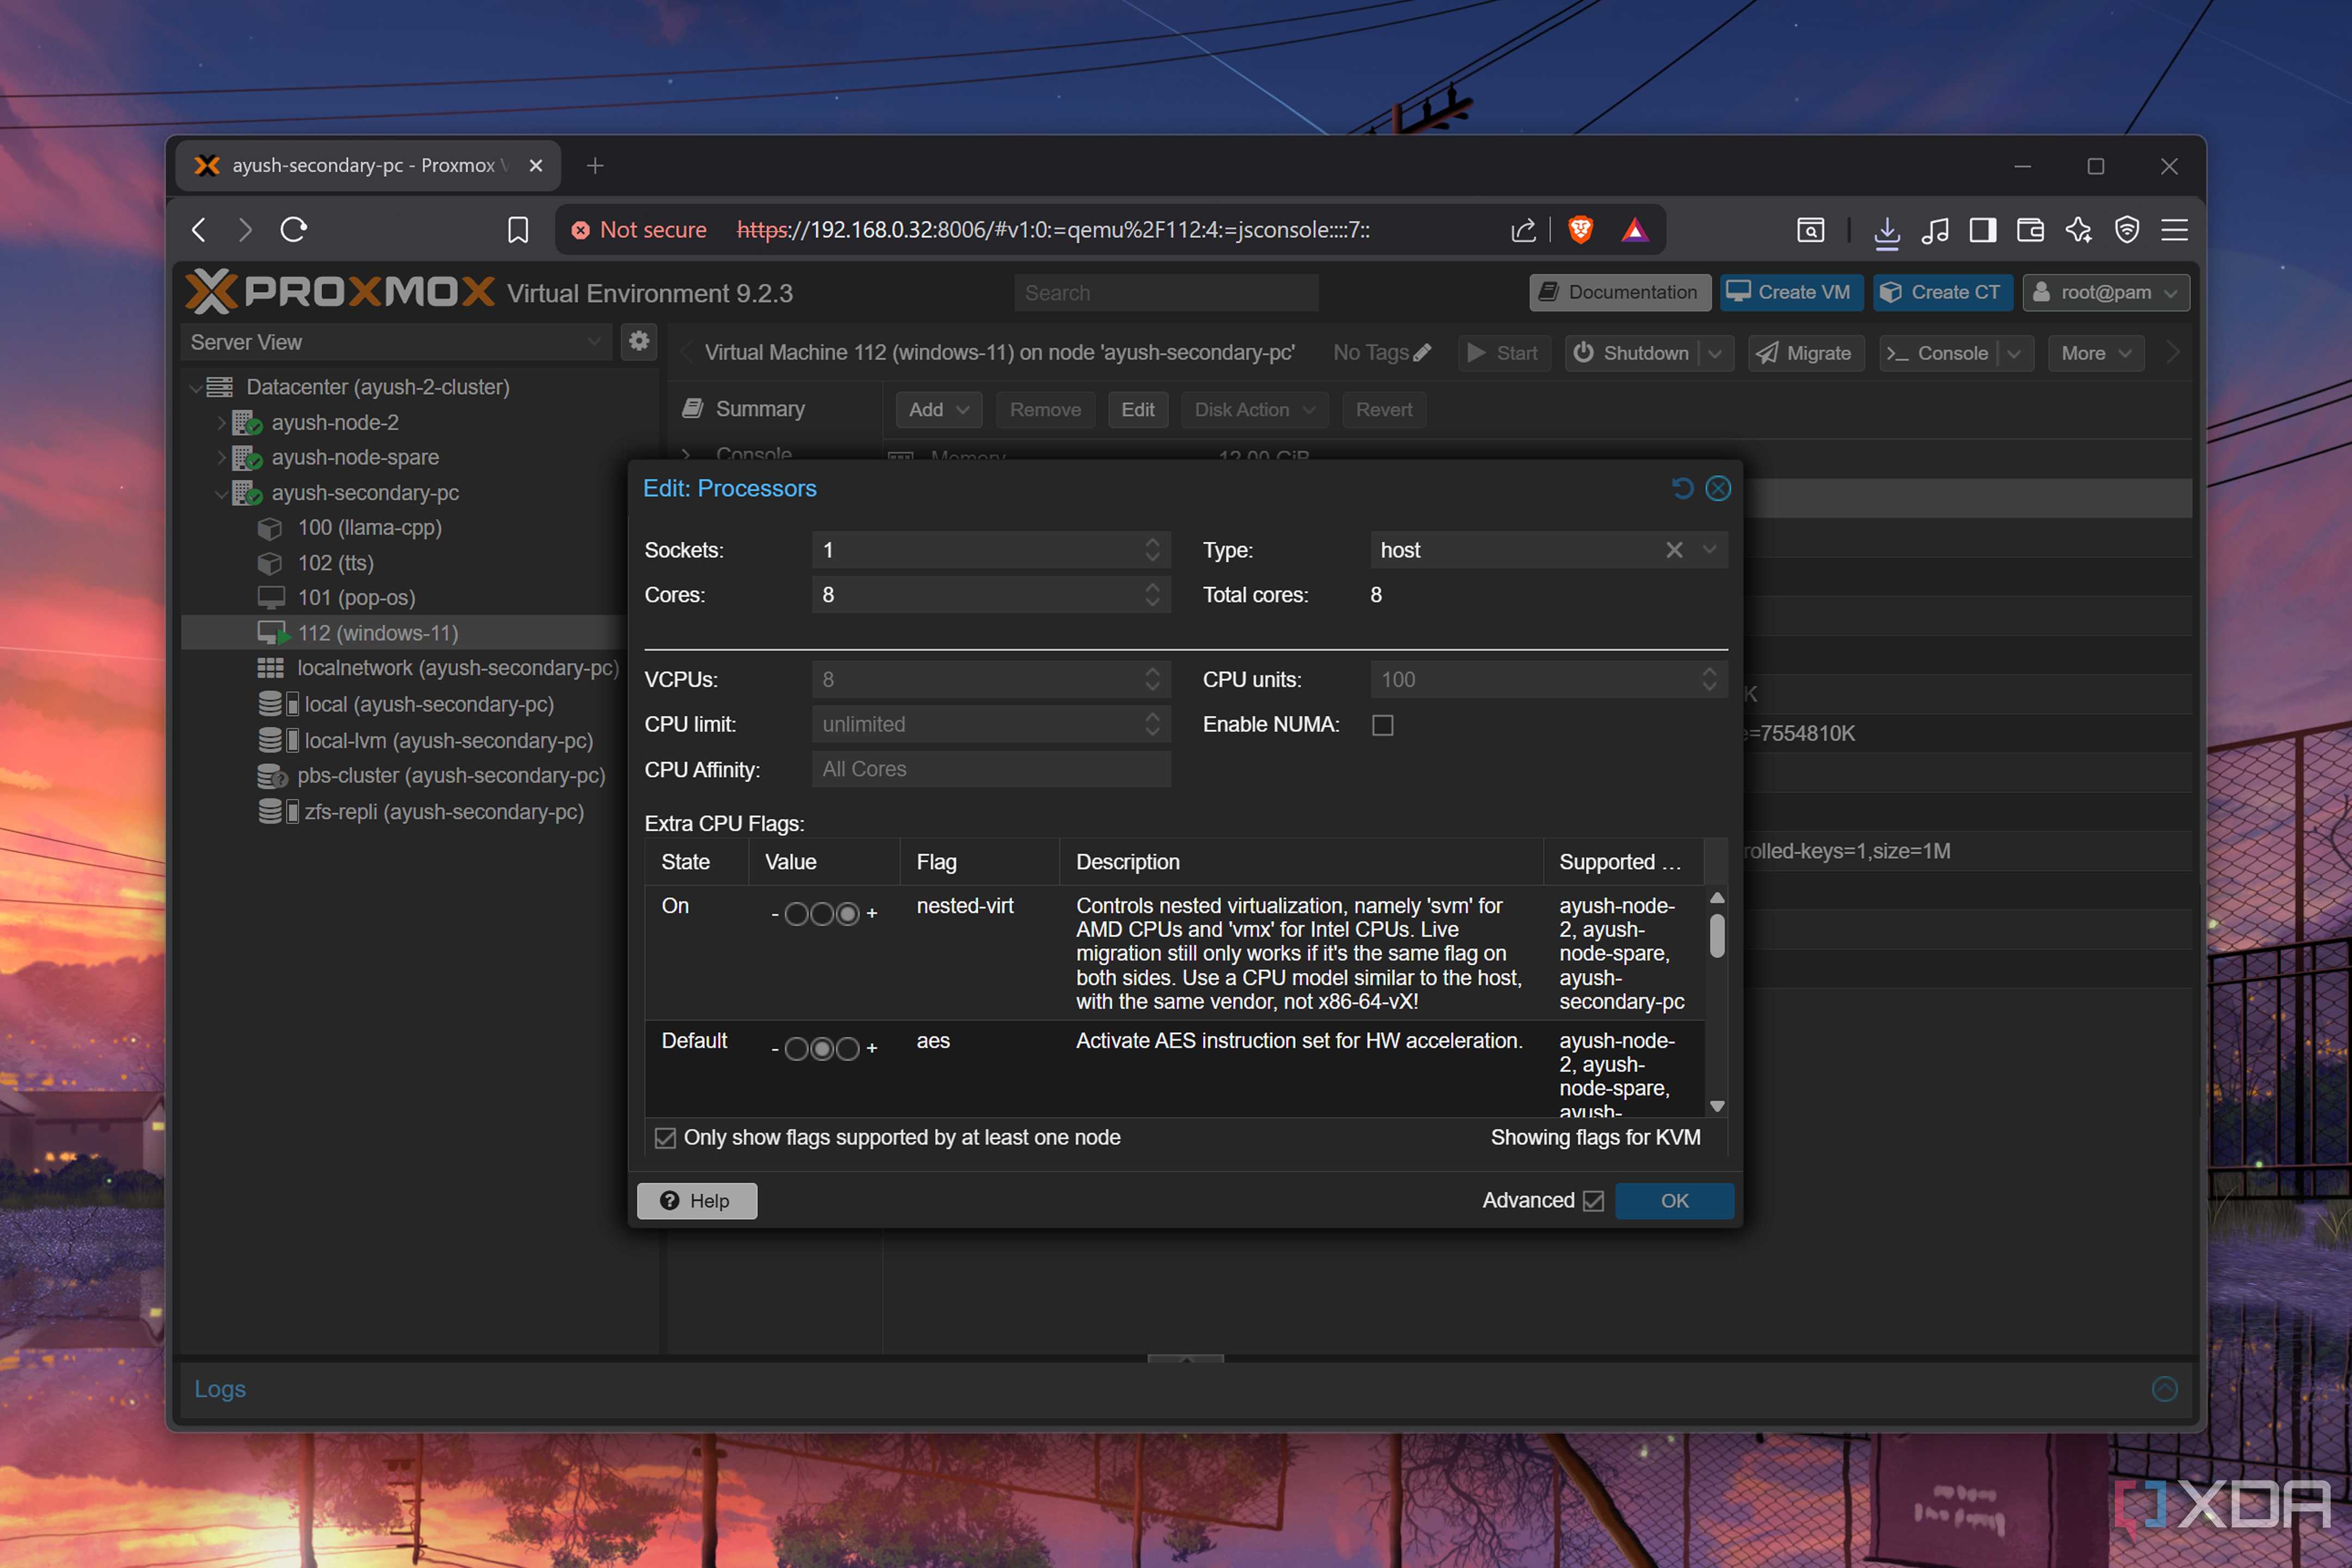Select container 100 (llama-cpp)
Image resolution: width=2352 pixels, height=1568 pixels.
tap(369, 527)
